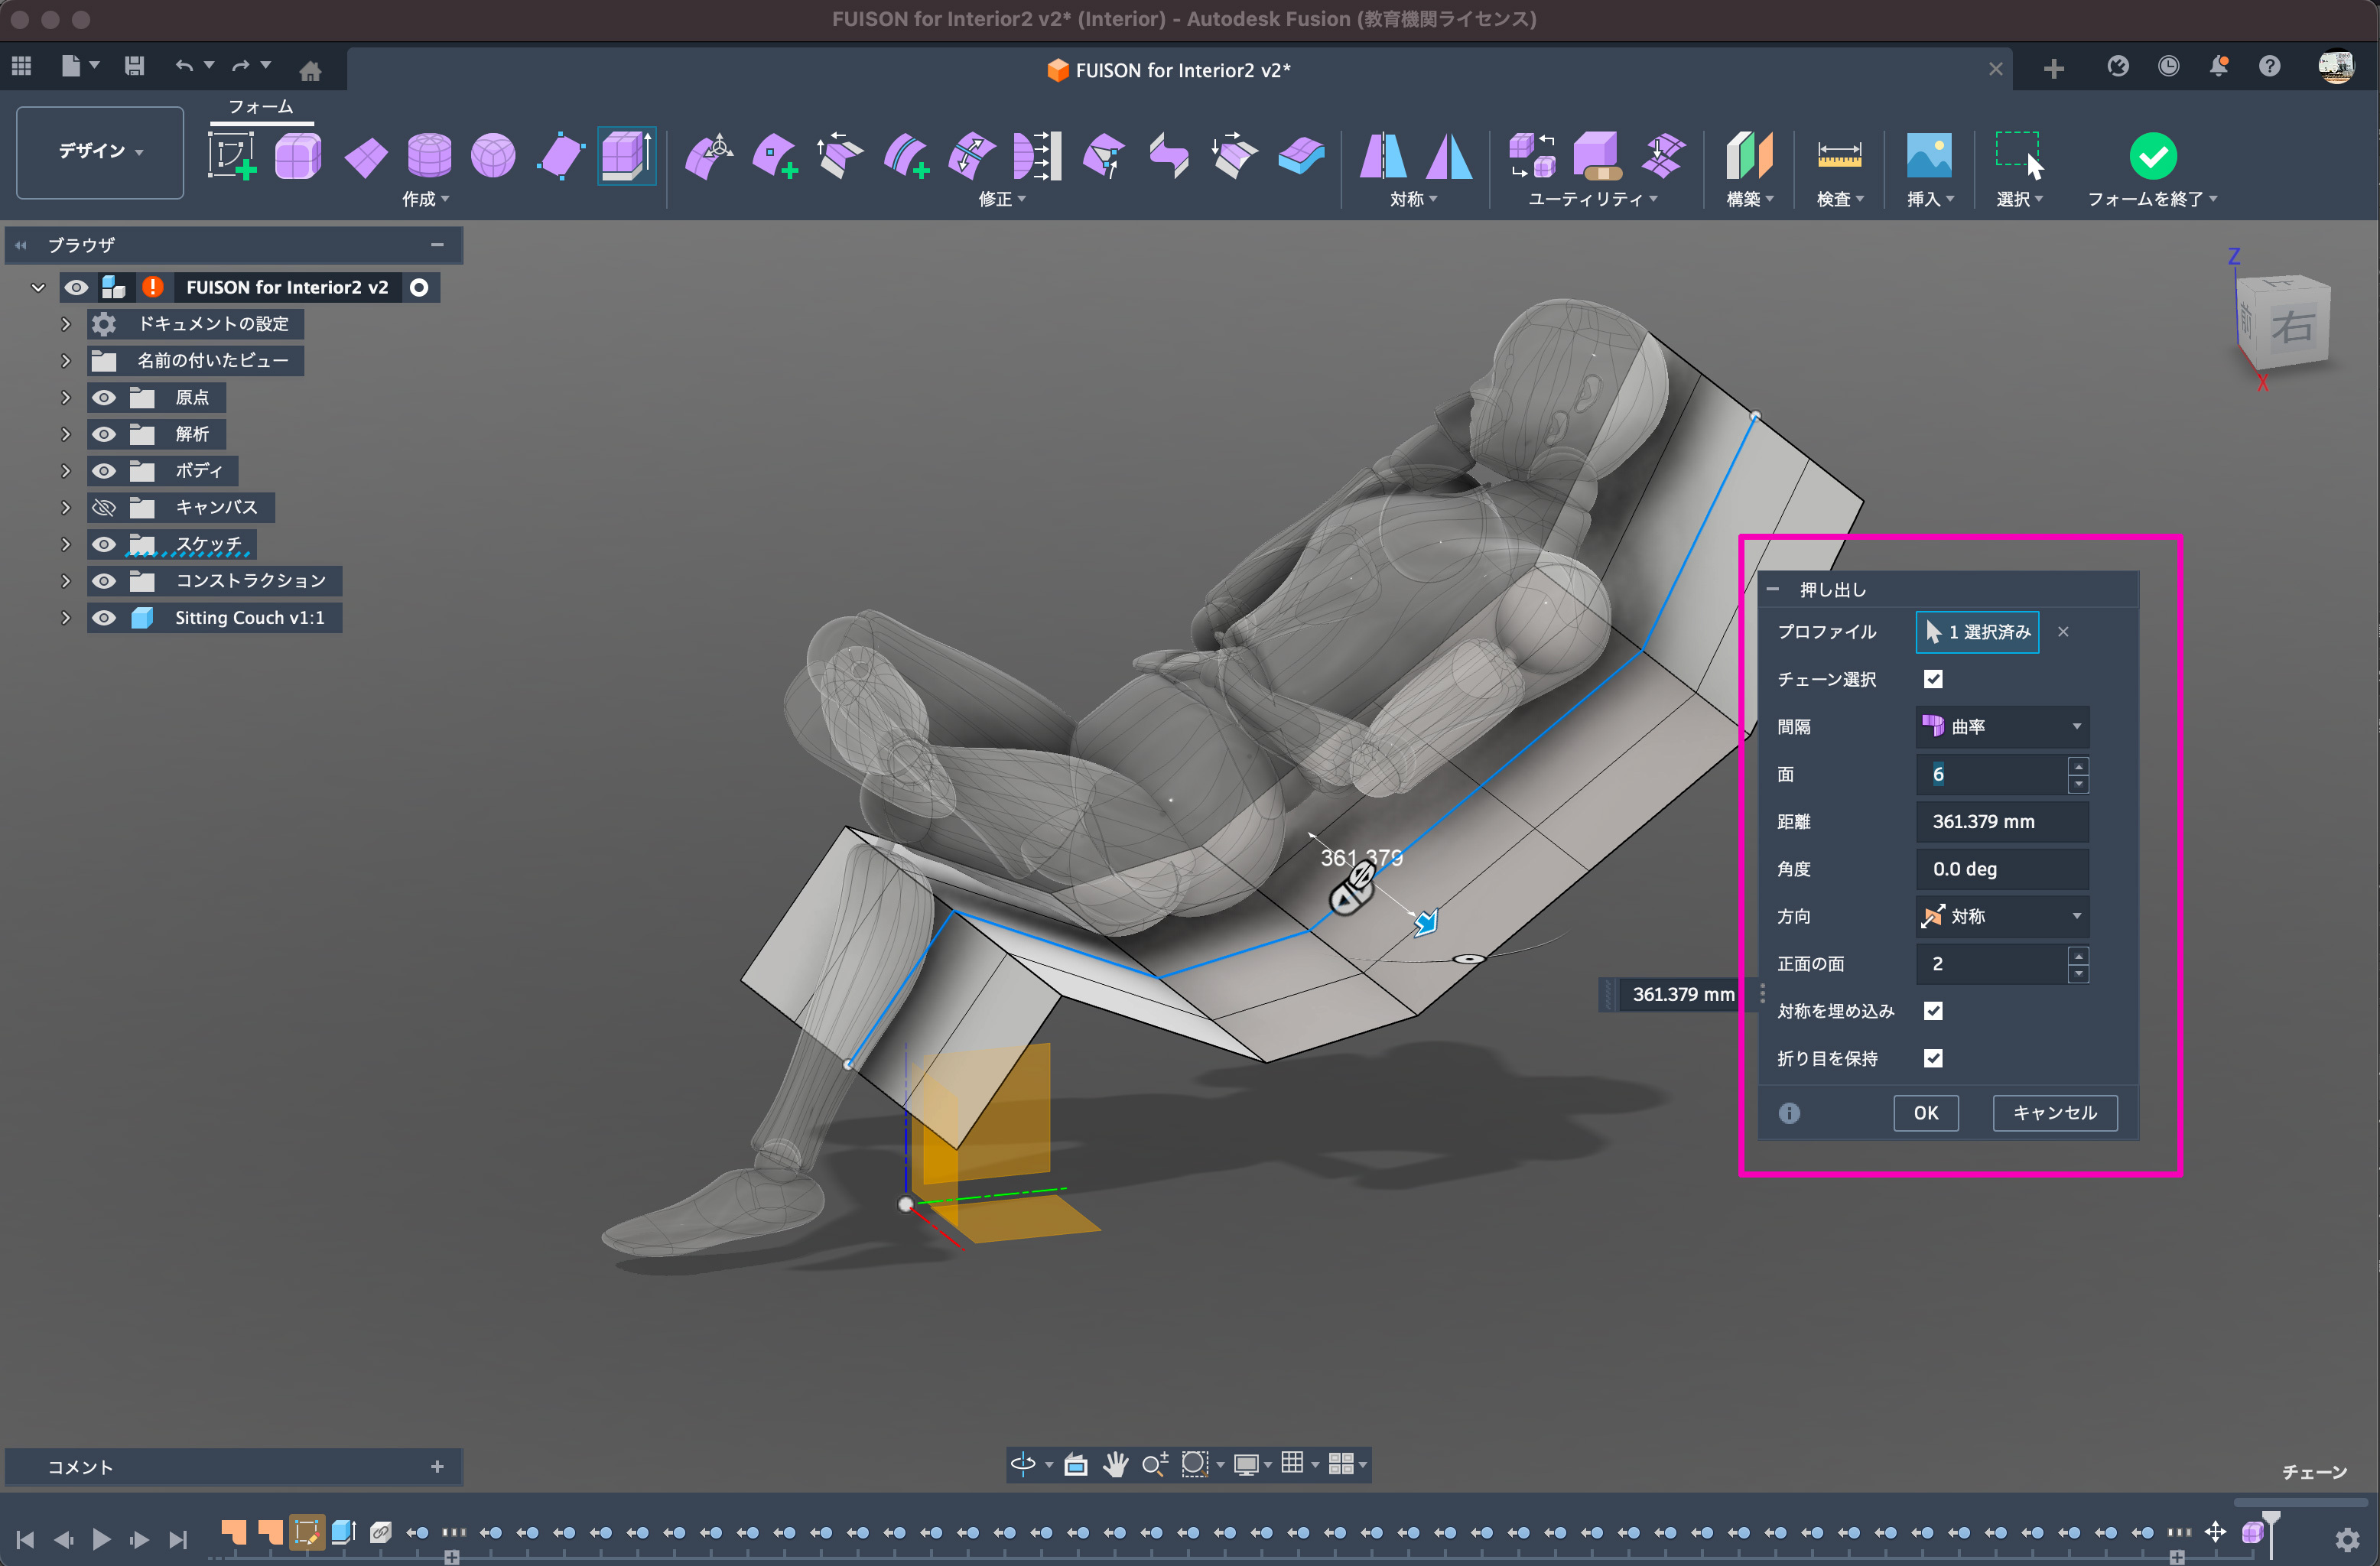Screen dimensions: 2380x1566
Task: Hide the スケッチ folder visibility eye
Action: pyautogui.click(x=104, y=544)
